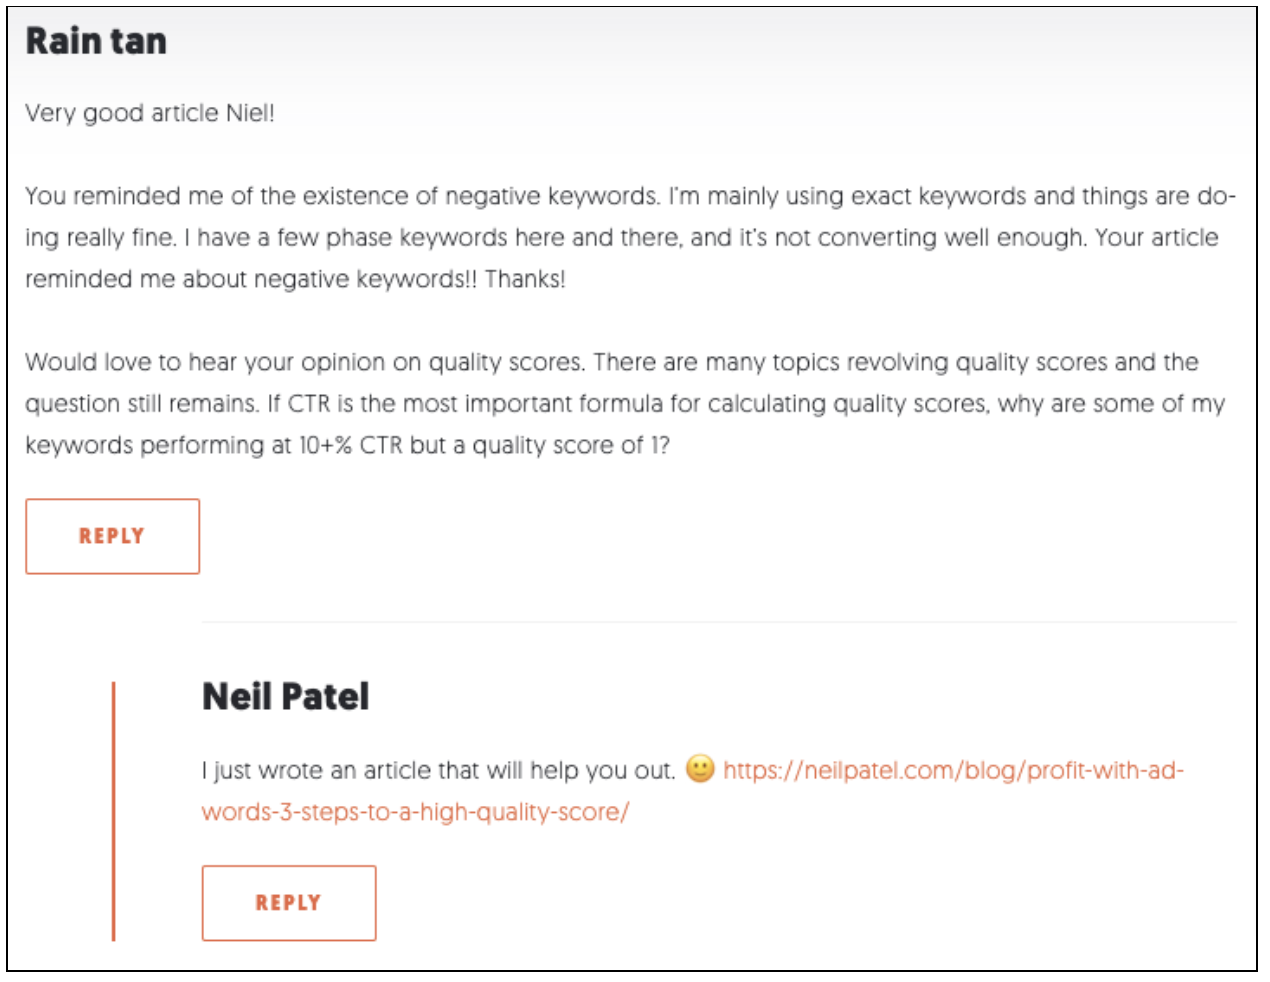Click the Neil Patel author name
This screenshot has height=982, width=1270.
click(x=286, y=696)
